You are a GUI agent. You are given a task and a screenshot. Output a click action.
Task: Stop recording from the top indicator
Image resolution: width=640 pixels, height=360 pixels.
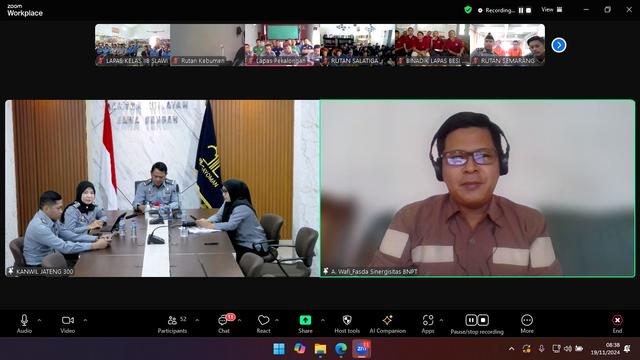coord(529,10)
